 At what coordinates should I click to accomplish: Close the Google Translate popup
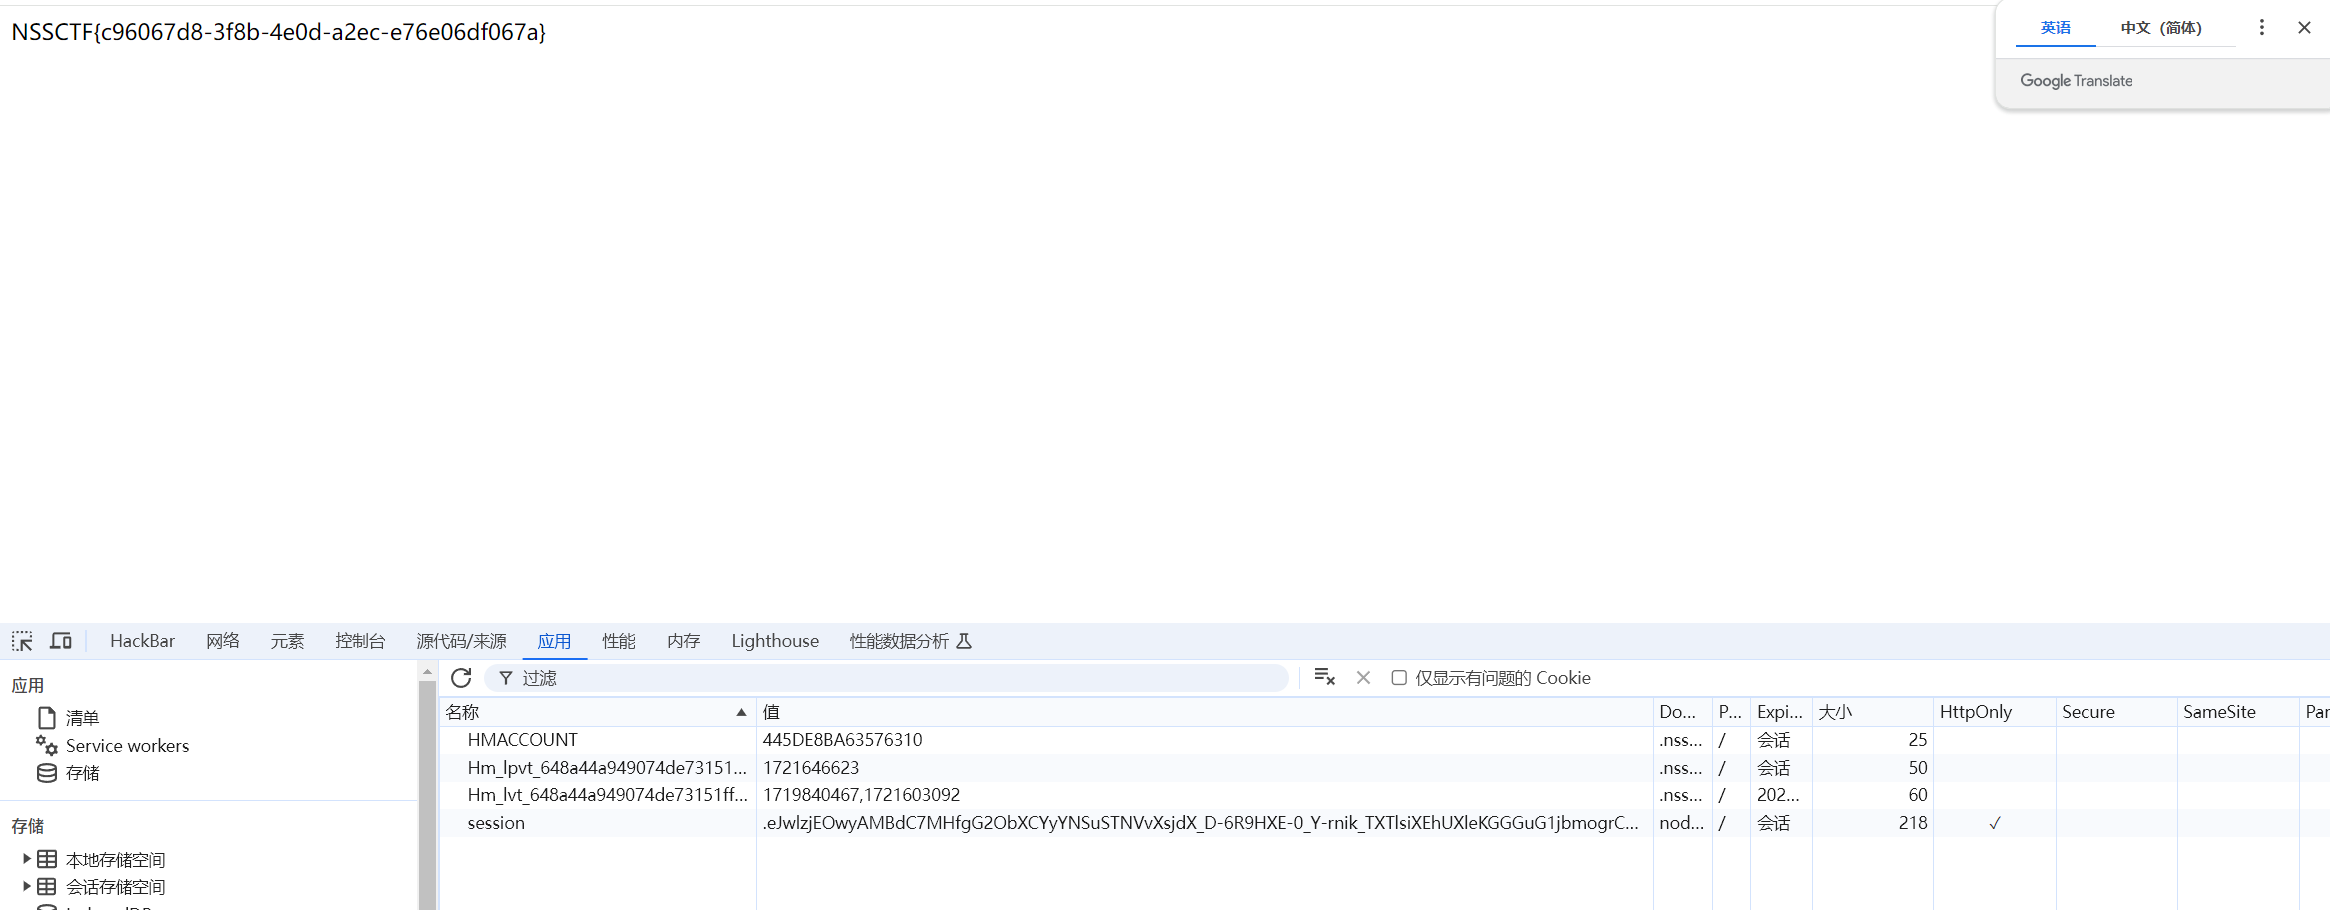tap(2304, 27)
